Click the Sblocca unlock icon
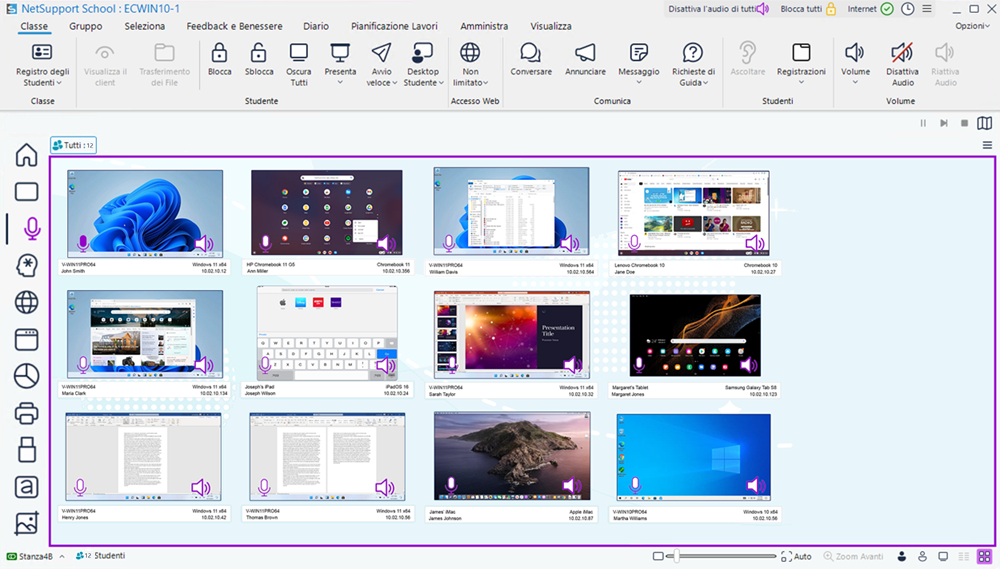 pos(258,54)
